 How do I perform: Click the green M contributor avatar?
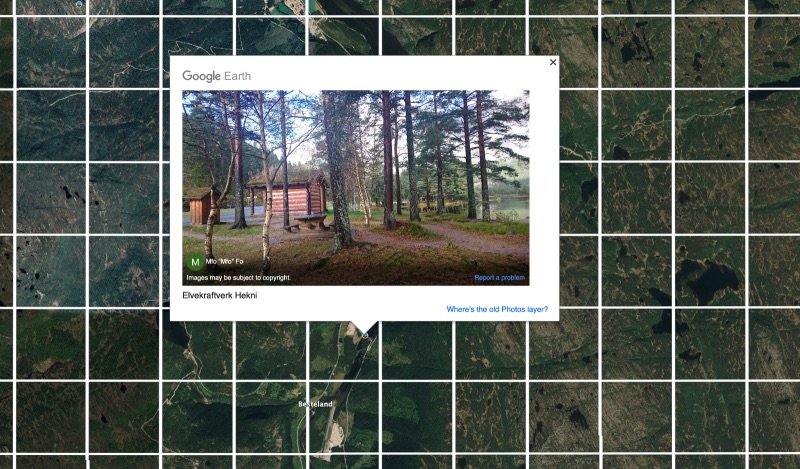point(195,262)
